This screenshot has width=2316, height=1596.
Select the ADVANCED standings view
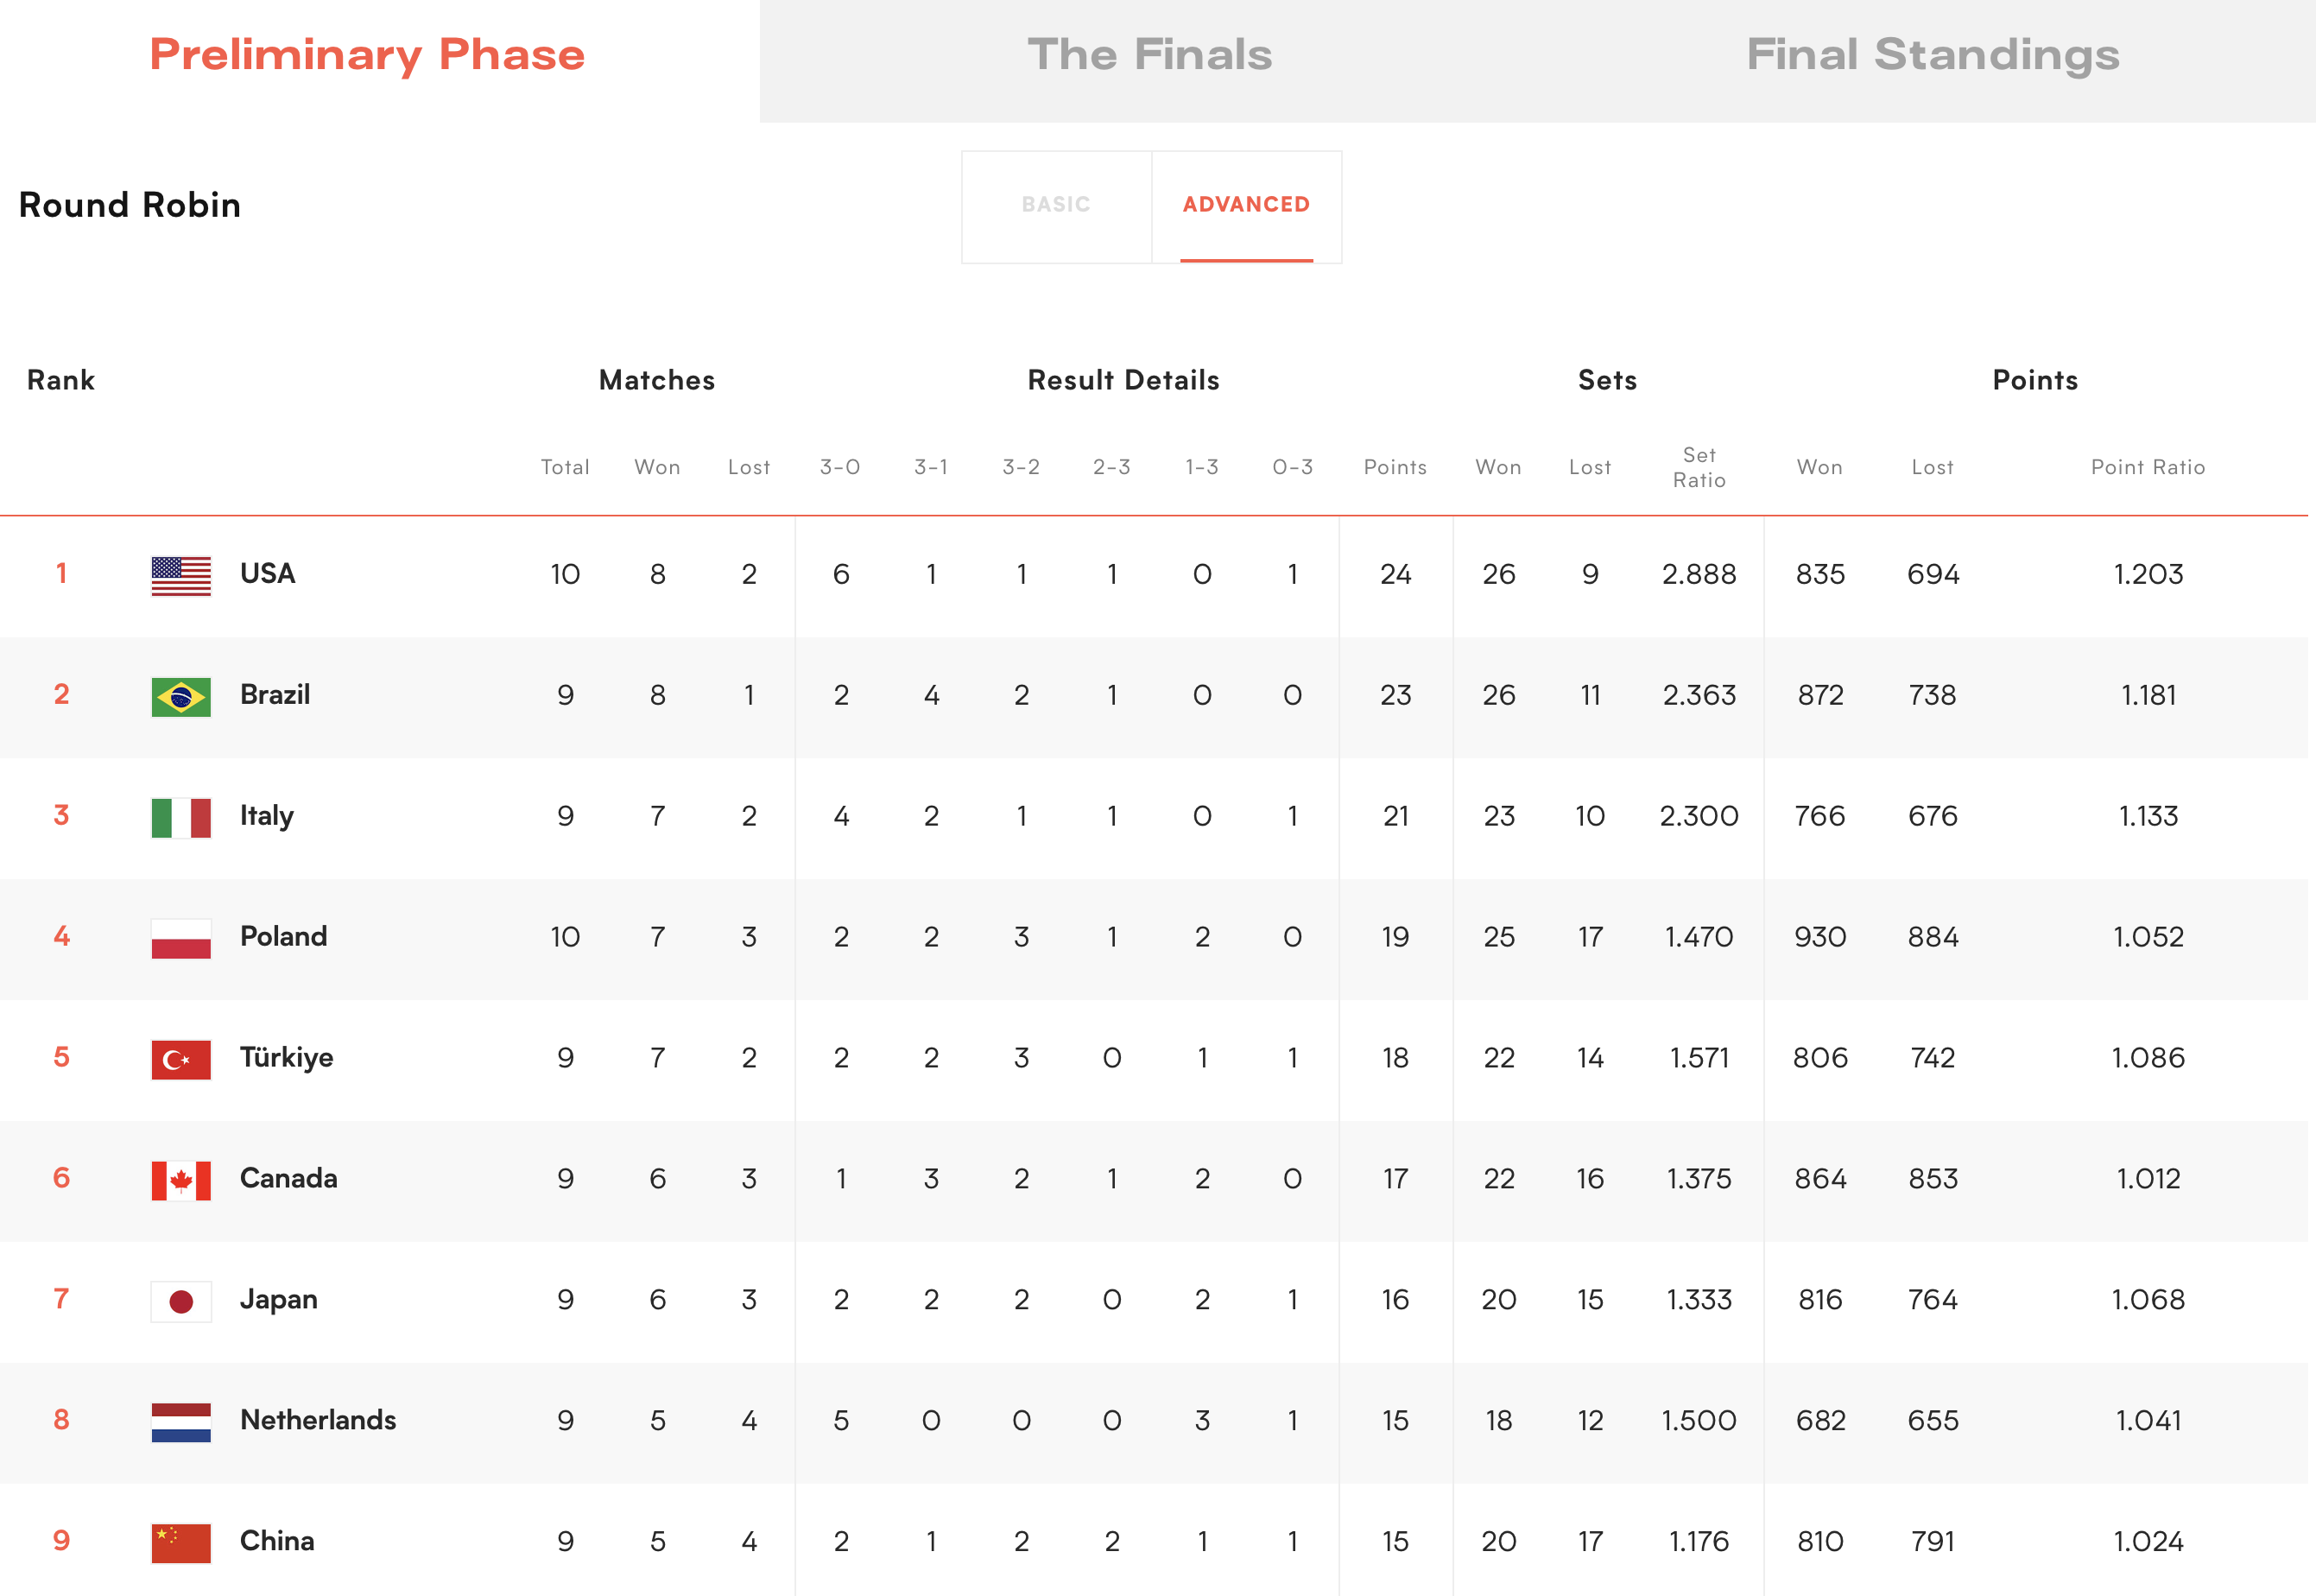[x=1247, y=206]
